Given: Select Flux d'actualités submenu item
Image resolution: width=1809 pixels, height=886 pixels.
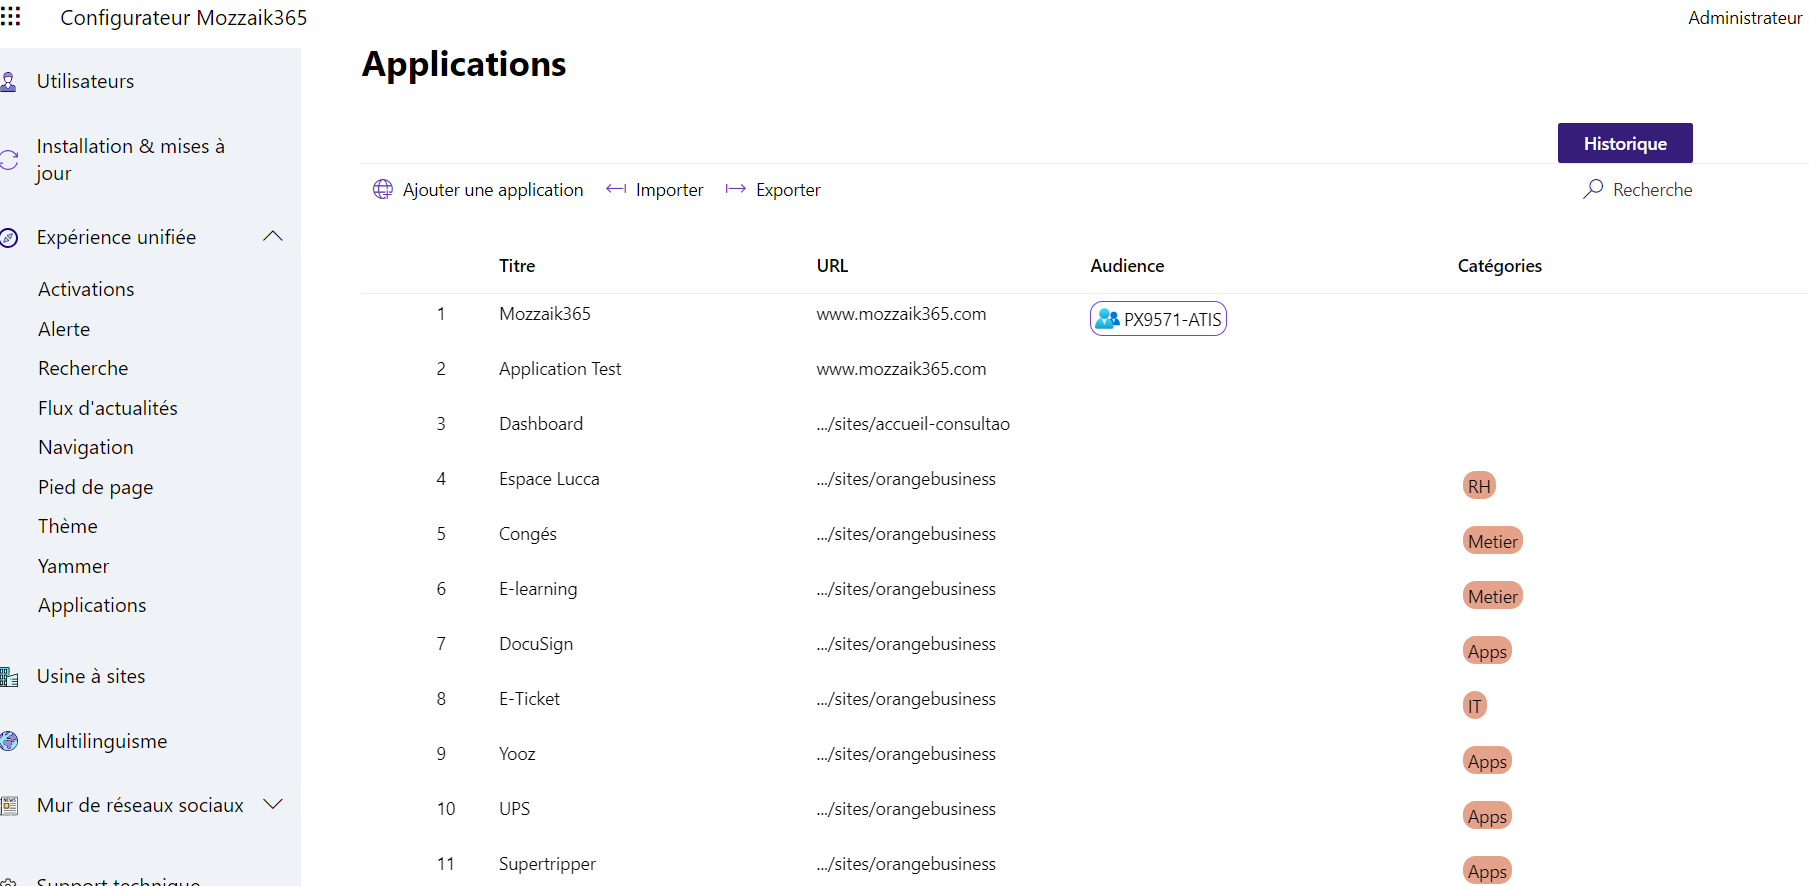Looking at the screenshot, I should tap(108, 408).
